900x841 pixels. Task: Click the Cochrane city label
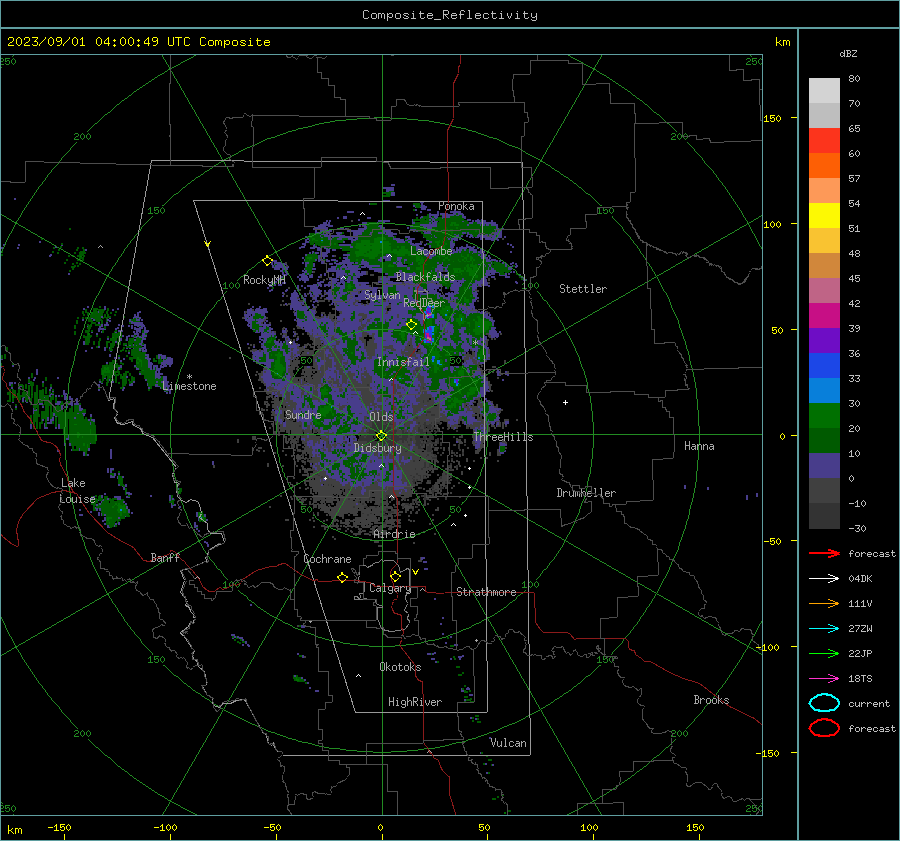327,559
